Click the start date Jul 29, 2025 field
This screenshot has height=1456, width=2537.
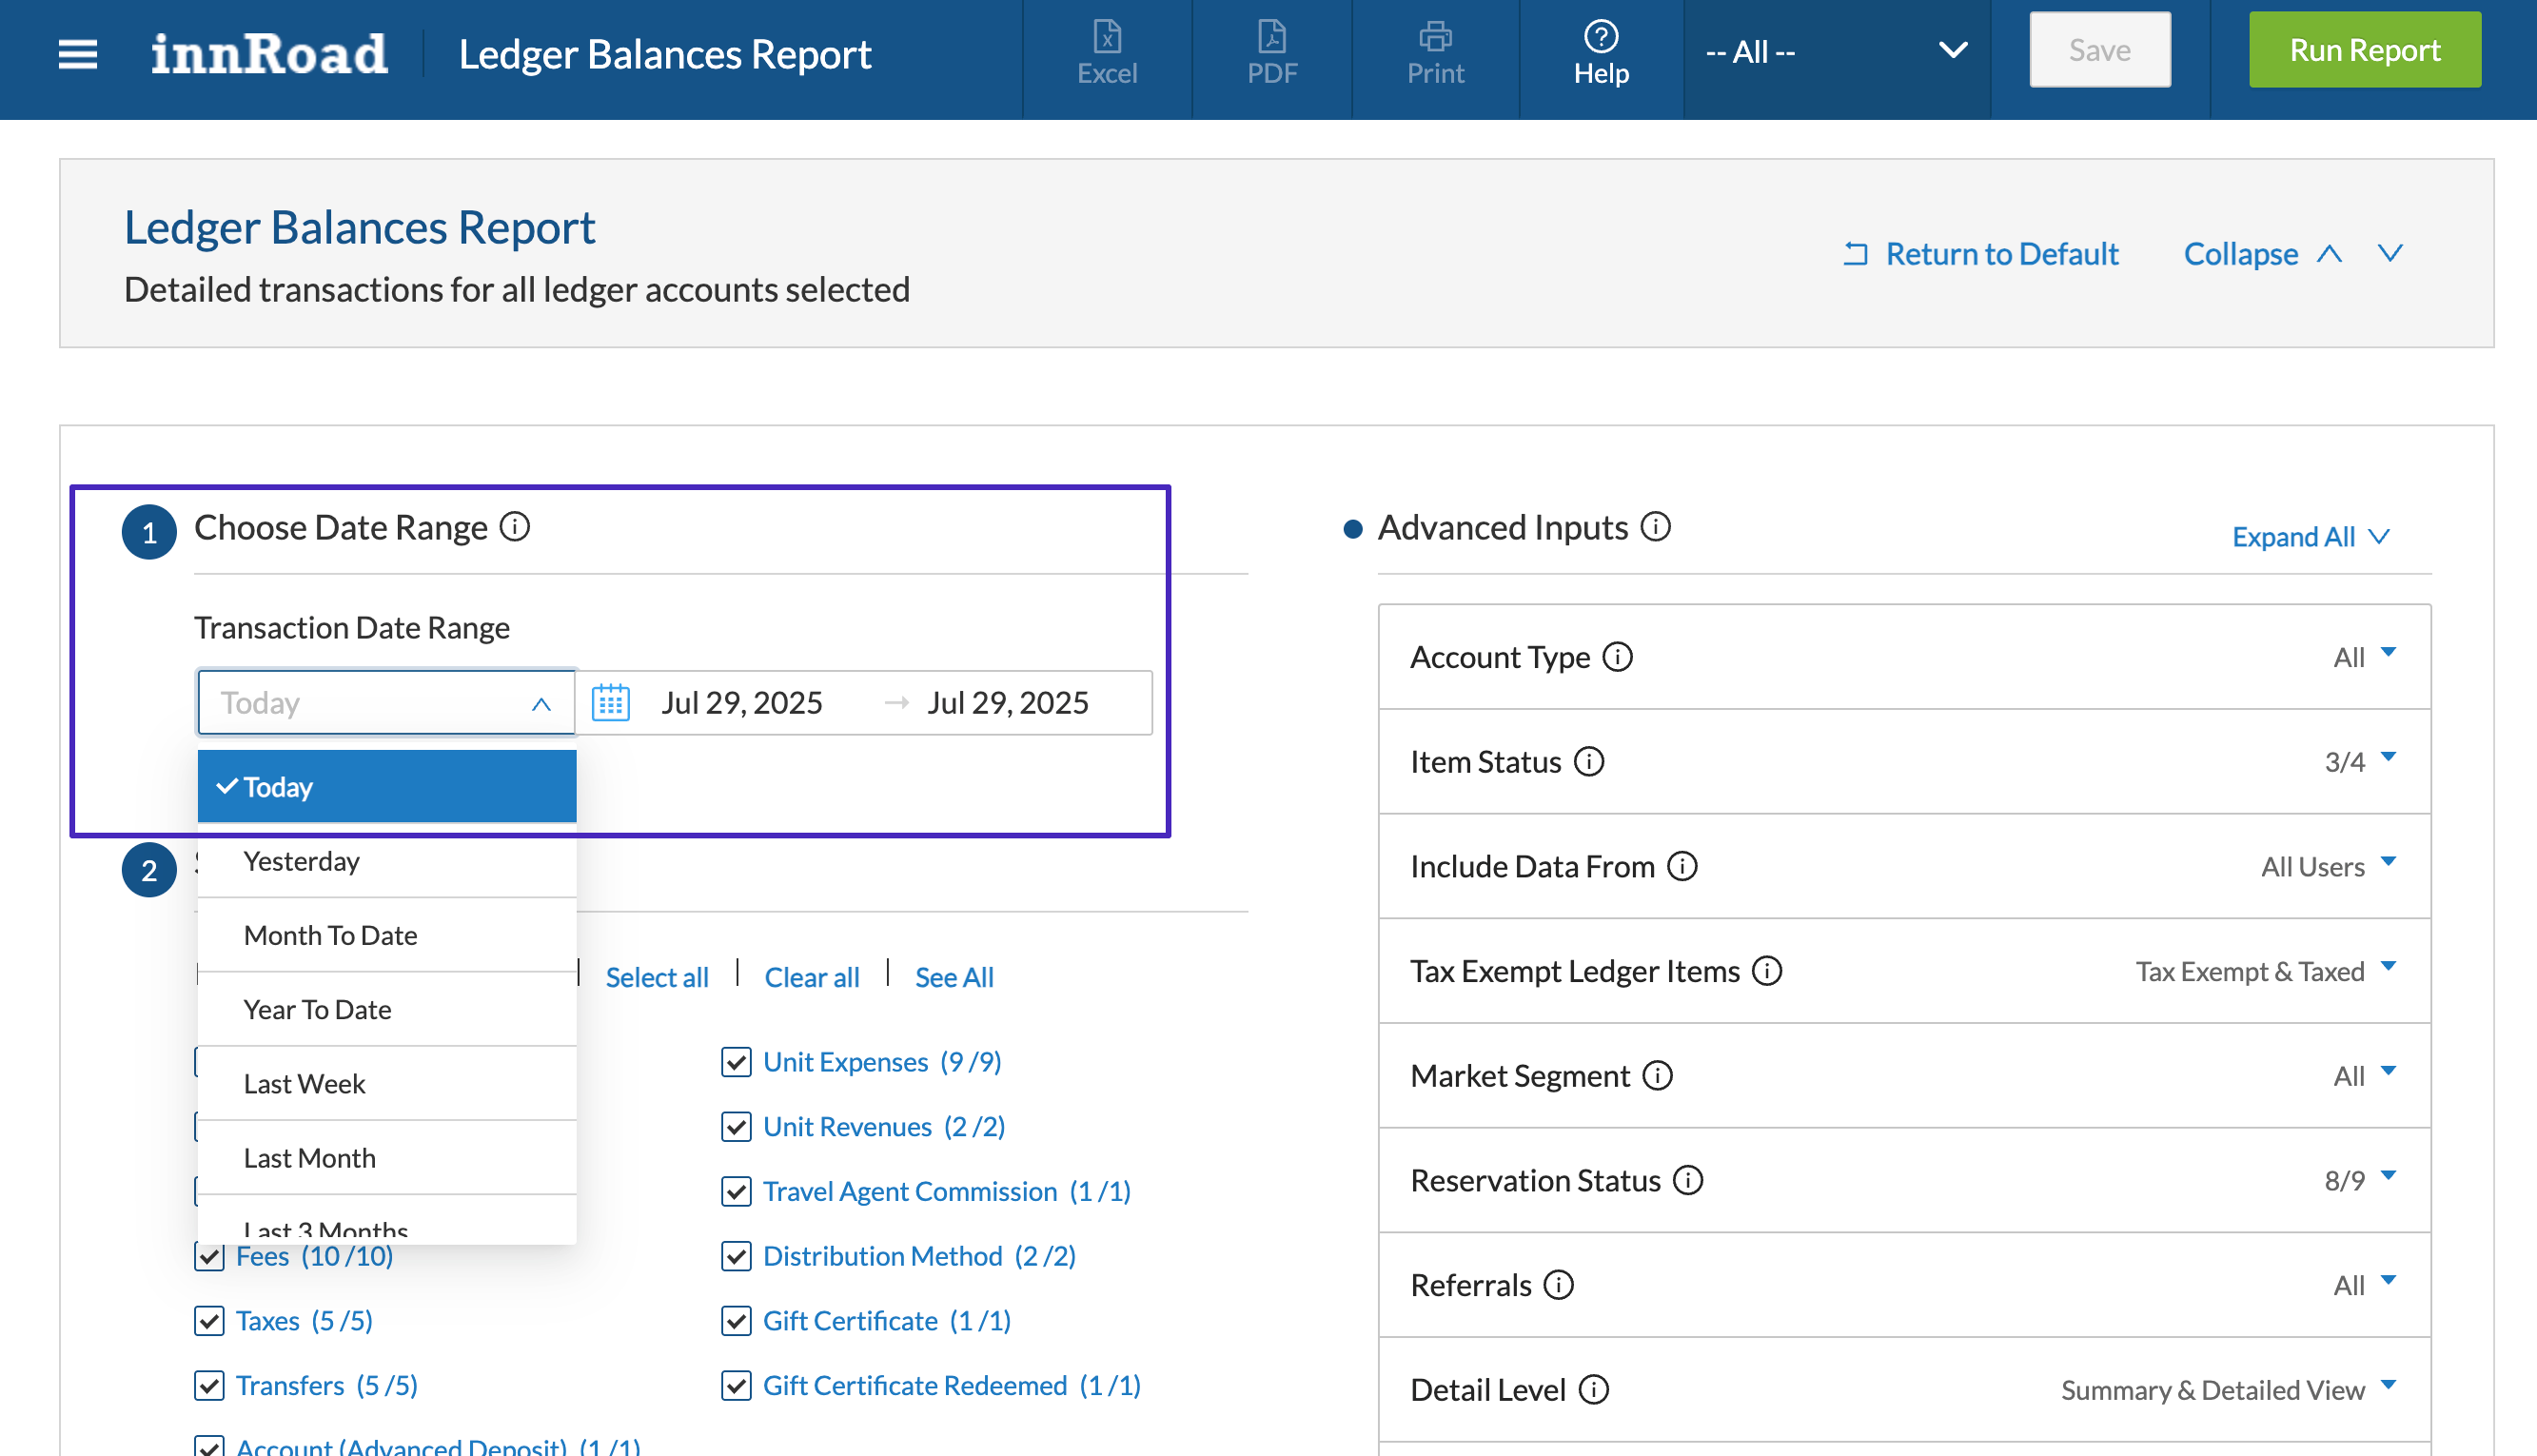click(741, 703)
